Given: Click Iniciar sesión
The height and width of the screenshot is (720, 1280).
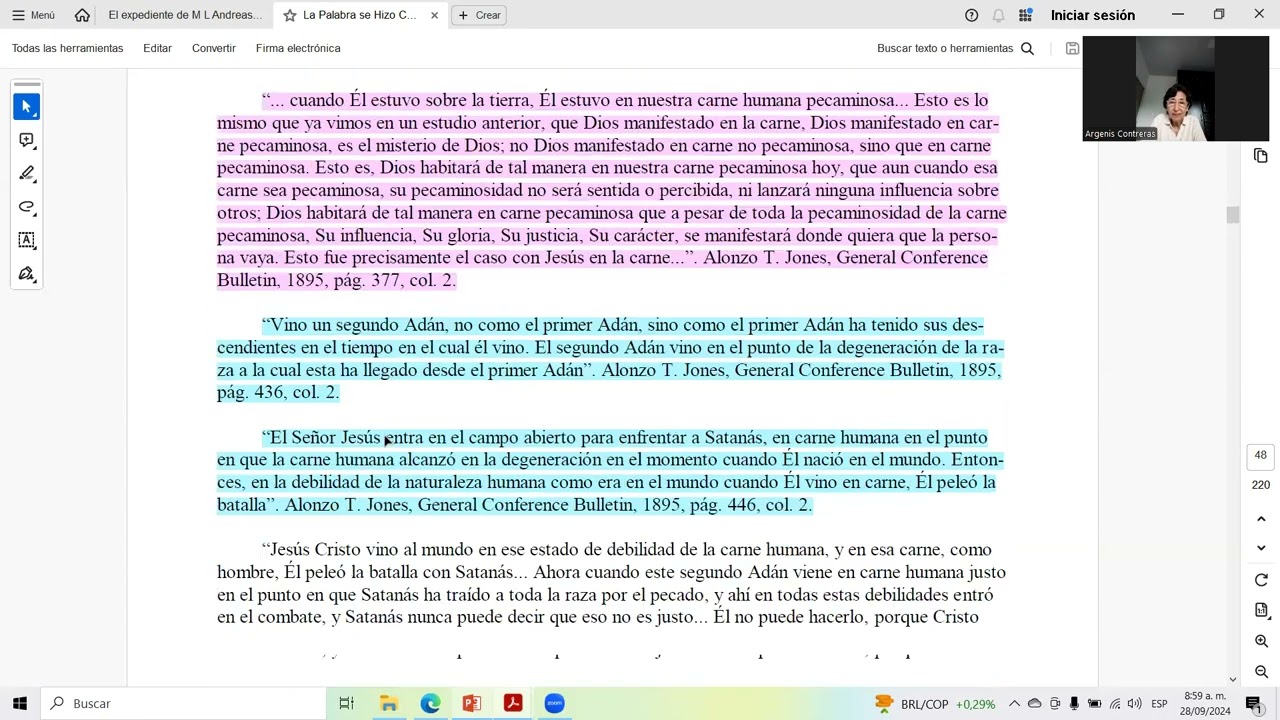Looking at the screenshot, I should pyautogui.click(x=1092, y=15).
